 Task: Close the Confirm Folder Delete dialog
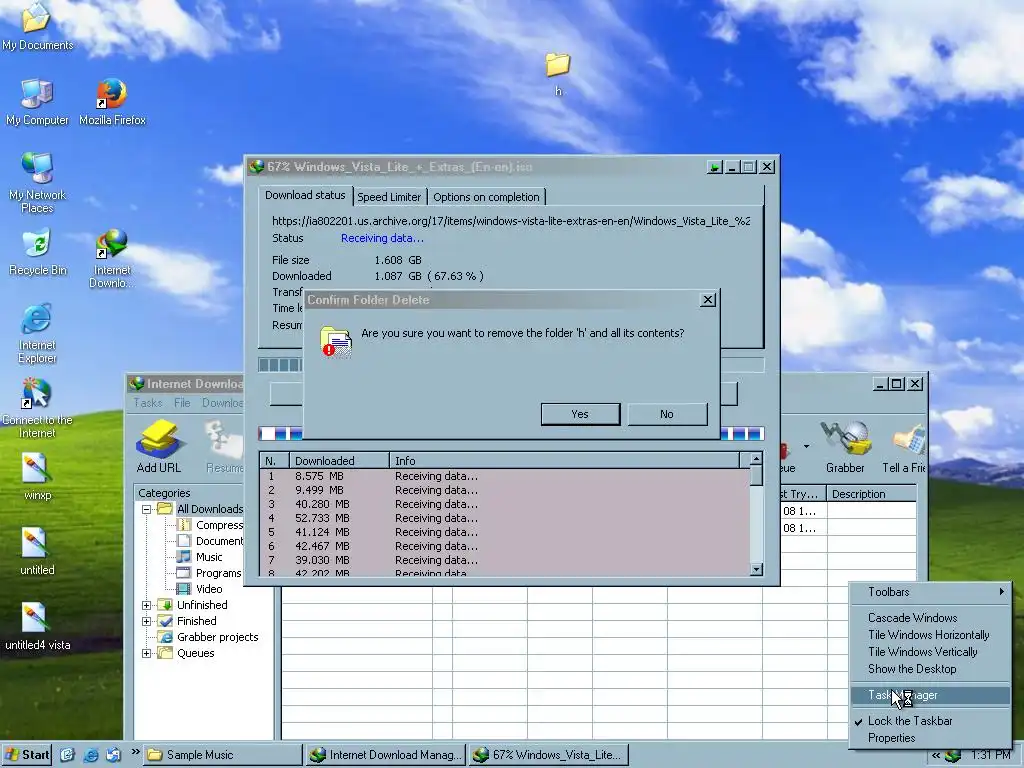pos(708,300)
